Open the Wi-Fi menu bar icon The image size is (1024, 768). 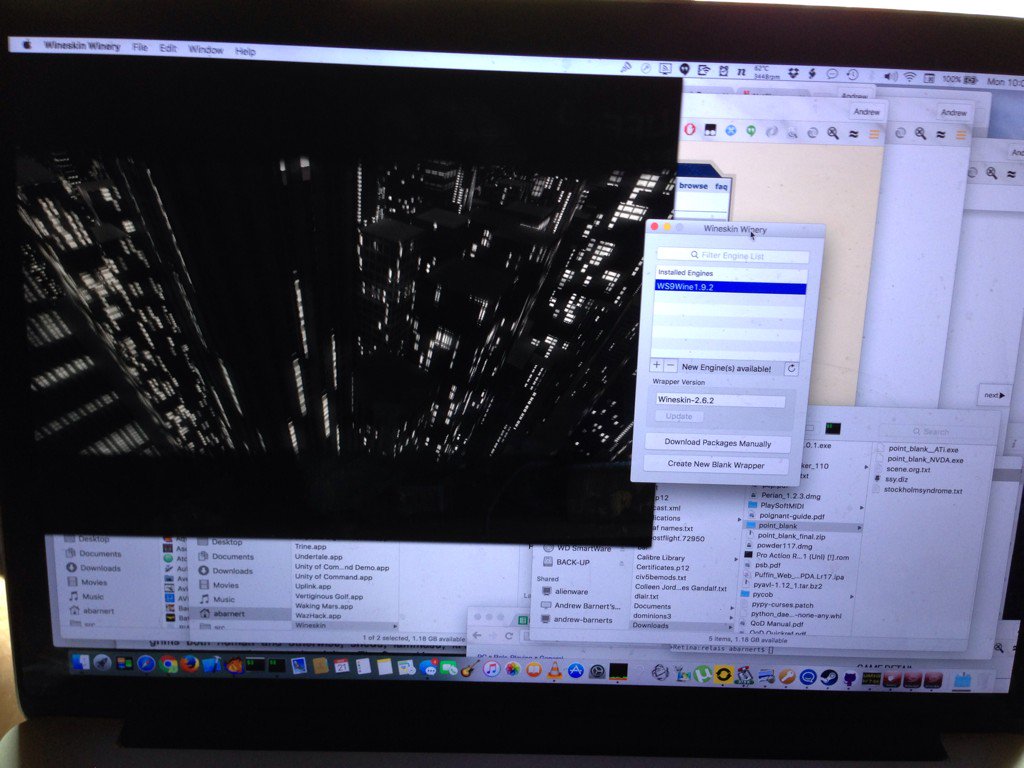point(910,77)
